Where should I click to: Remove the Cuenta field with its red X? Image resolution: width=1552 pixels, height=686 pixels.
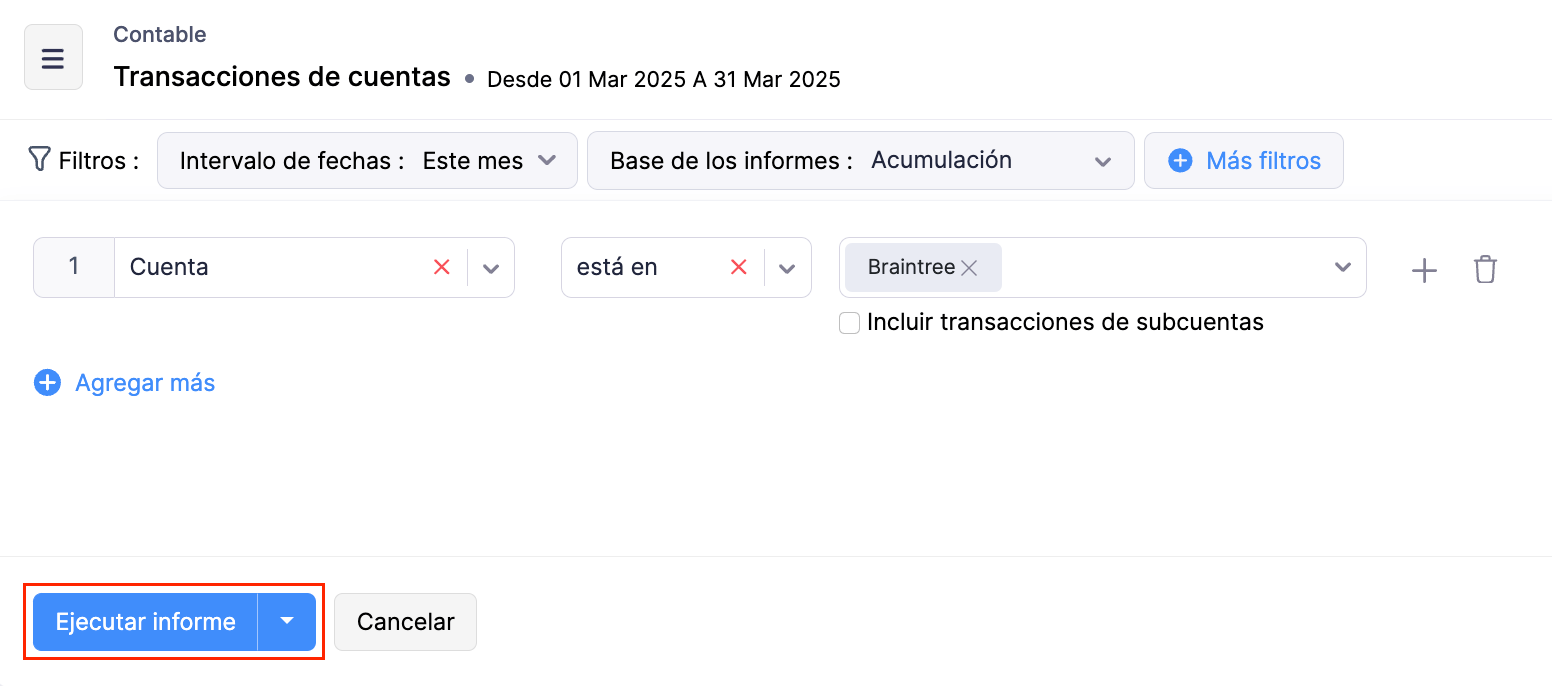441,267
